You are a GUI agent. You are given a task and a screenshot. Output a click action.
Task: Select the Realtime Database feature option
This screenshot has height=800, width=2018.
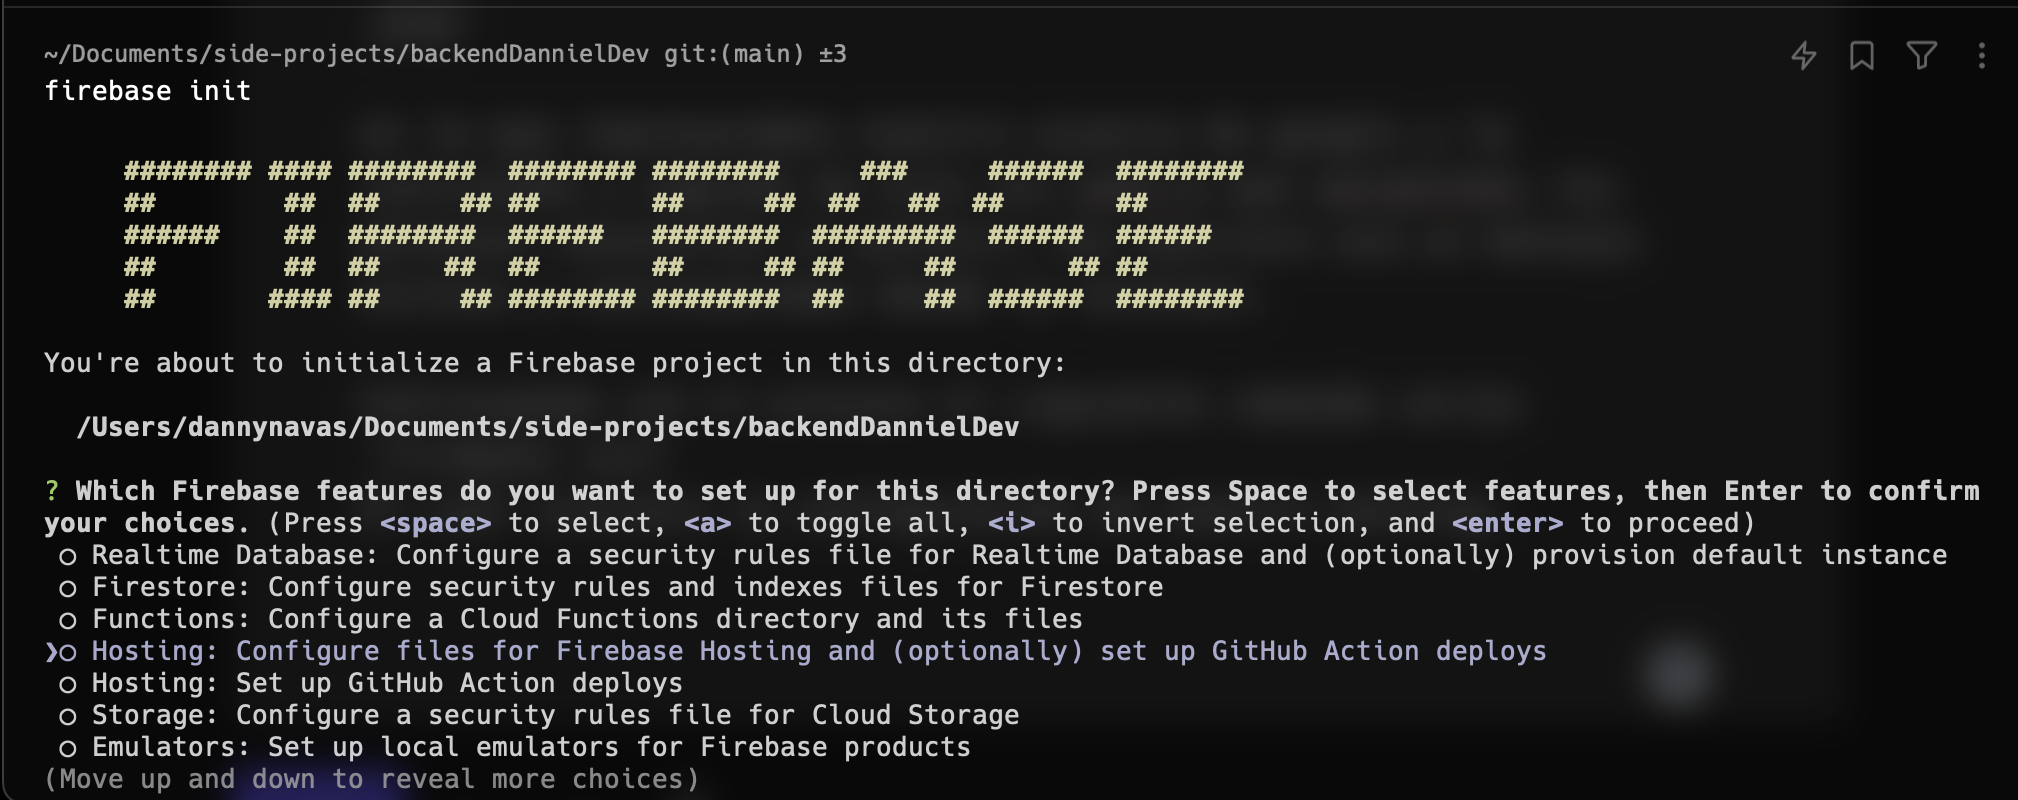(x=68, y=556)
